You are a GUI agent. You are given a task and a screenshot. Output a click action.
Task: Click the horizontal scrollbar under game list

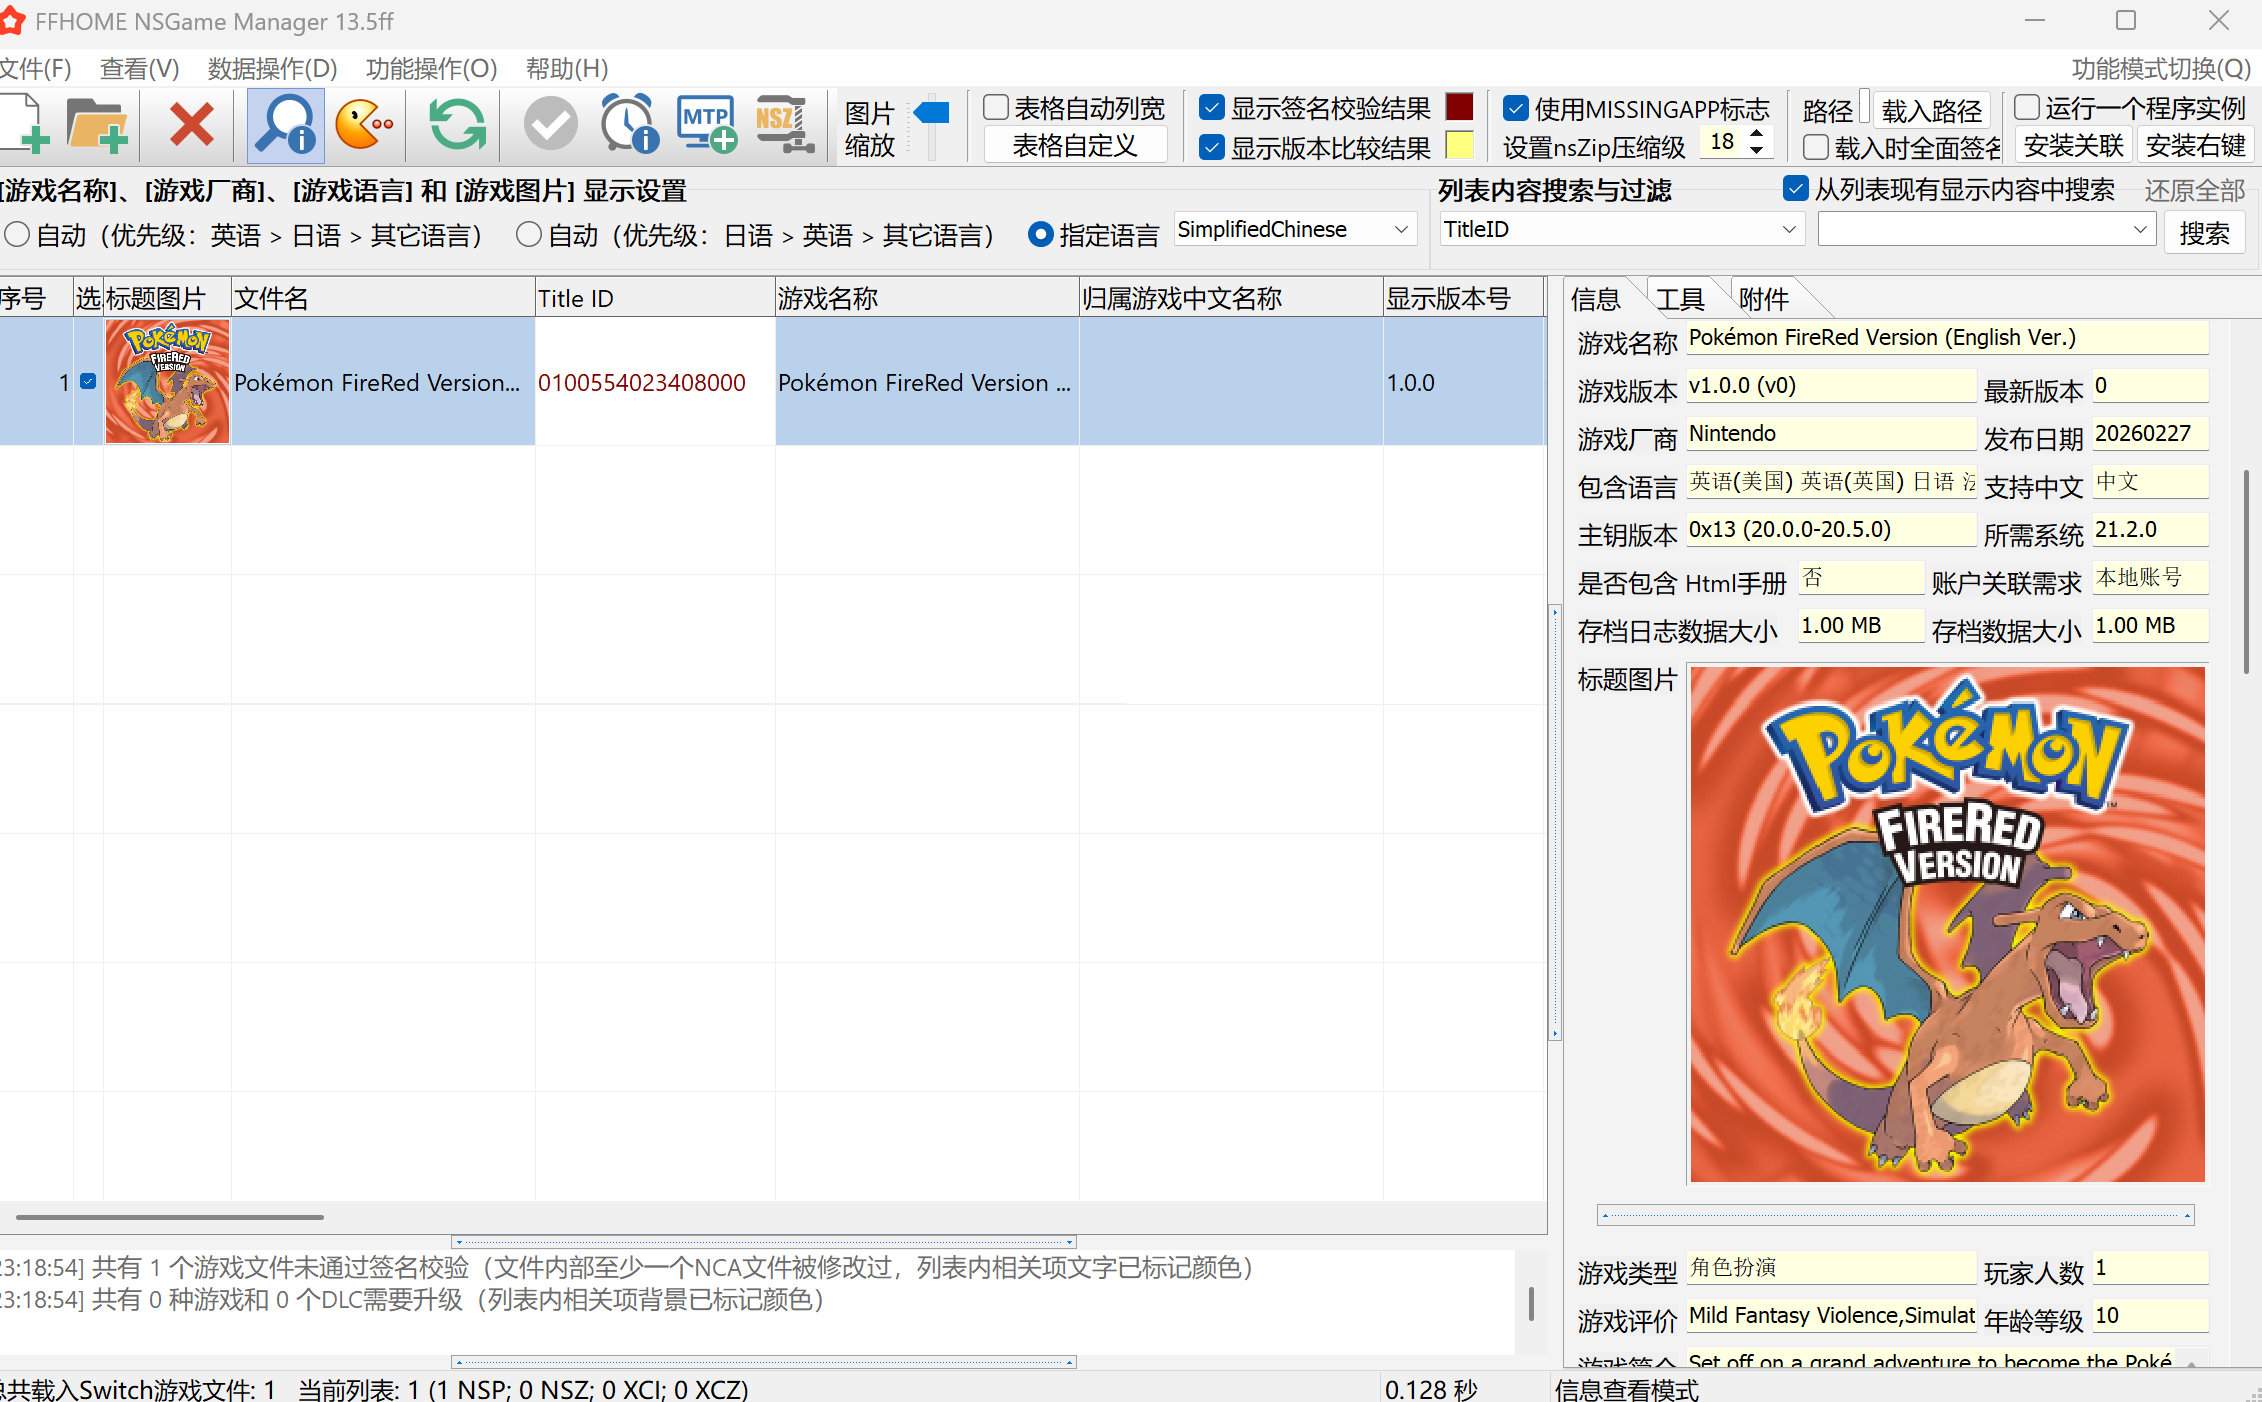tap(170, 1217)
